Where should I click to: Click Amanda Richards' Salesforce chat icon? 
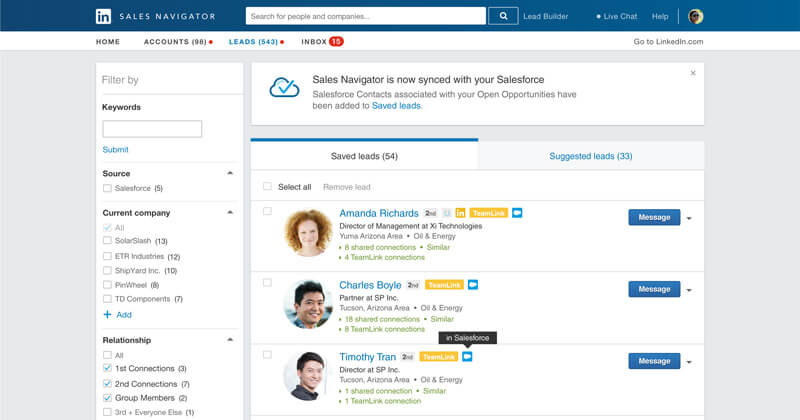pyautogui.click(x=517, y=212)
